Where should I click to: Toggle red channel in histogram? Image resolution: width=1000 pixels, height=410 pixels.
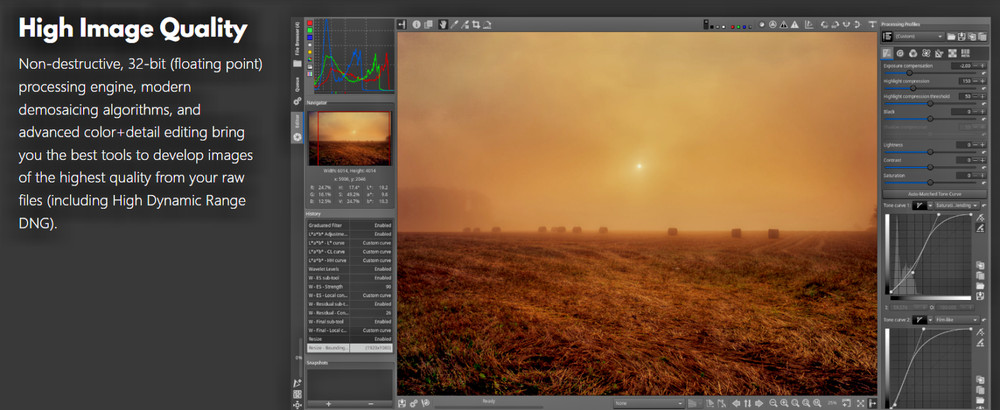[x=310, y=23]
